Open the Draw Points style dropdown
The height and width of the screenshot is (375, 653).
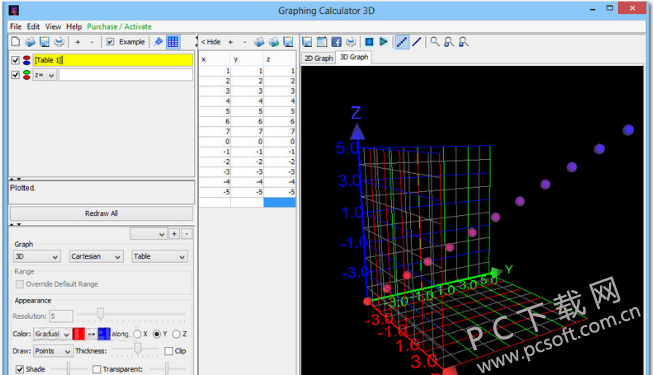[53, 351]
